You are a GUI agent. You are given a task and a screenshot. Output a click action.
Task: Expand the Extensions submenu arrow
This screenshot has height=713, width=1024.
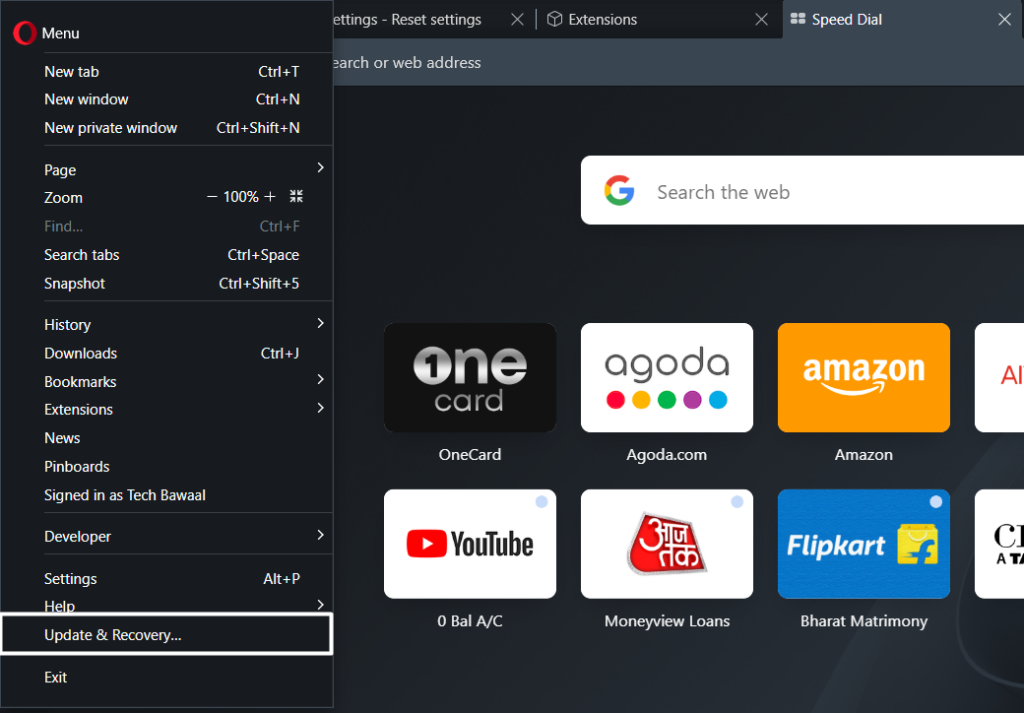[320, 408]
